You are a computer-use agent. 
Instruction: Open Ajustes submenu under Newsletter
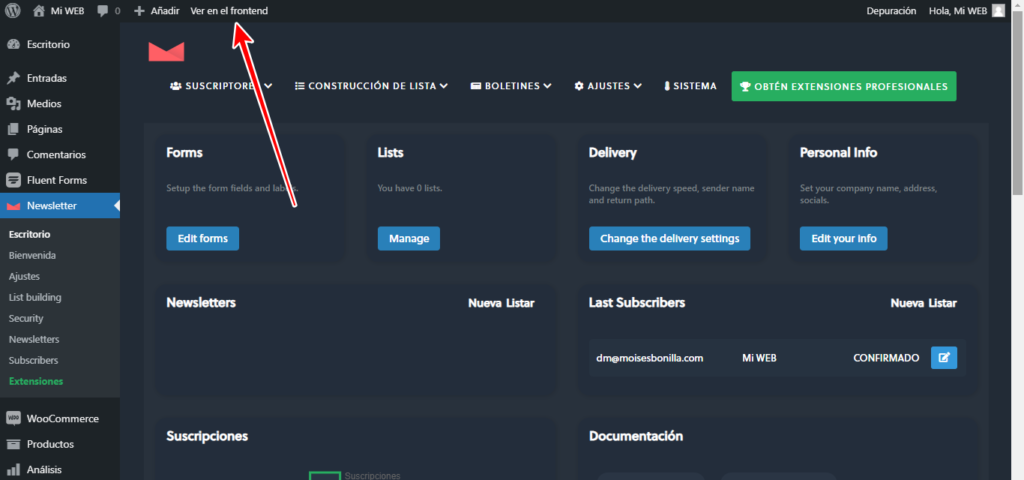(x=24, y=276)
